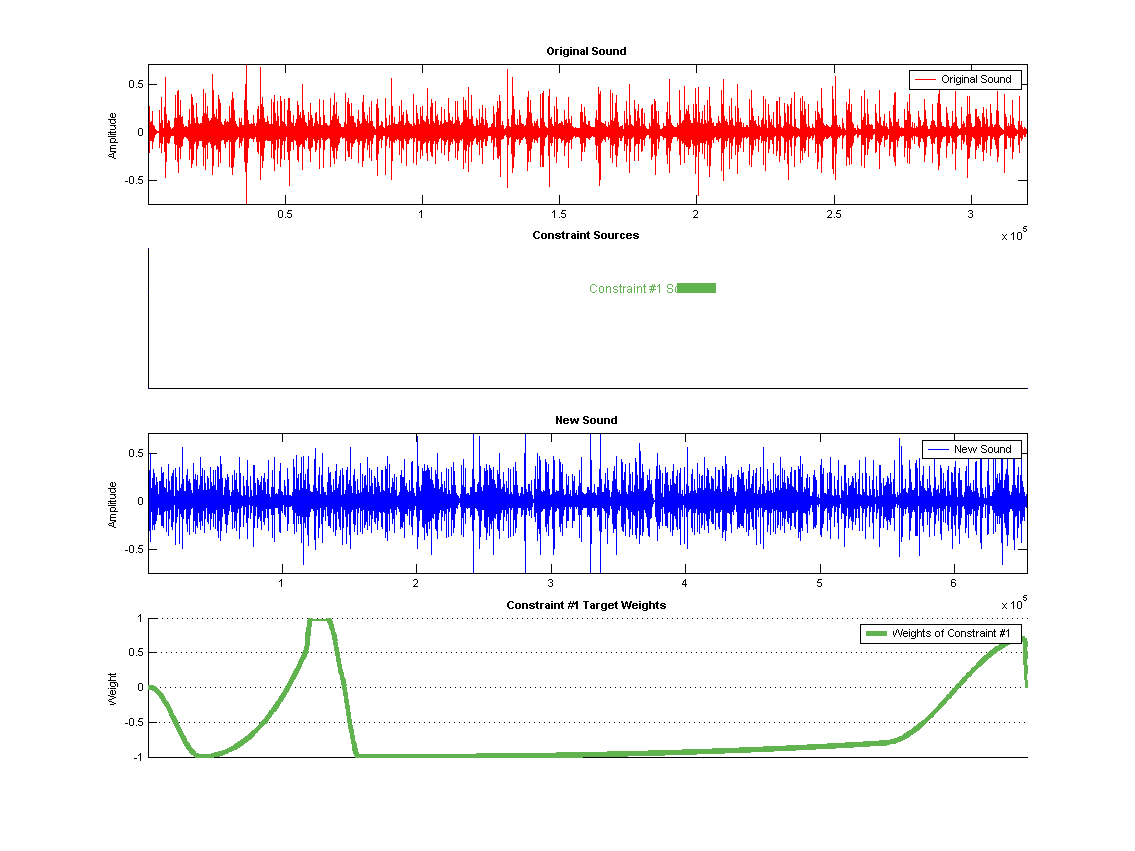Click the x-axis tick label 1.5 under Original Sound
This screenshot has height=851, width=1135.
point(559,215)
